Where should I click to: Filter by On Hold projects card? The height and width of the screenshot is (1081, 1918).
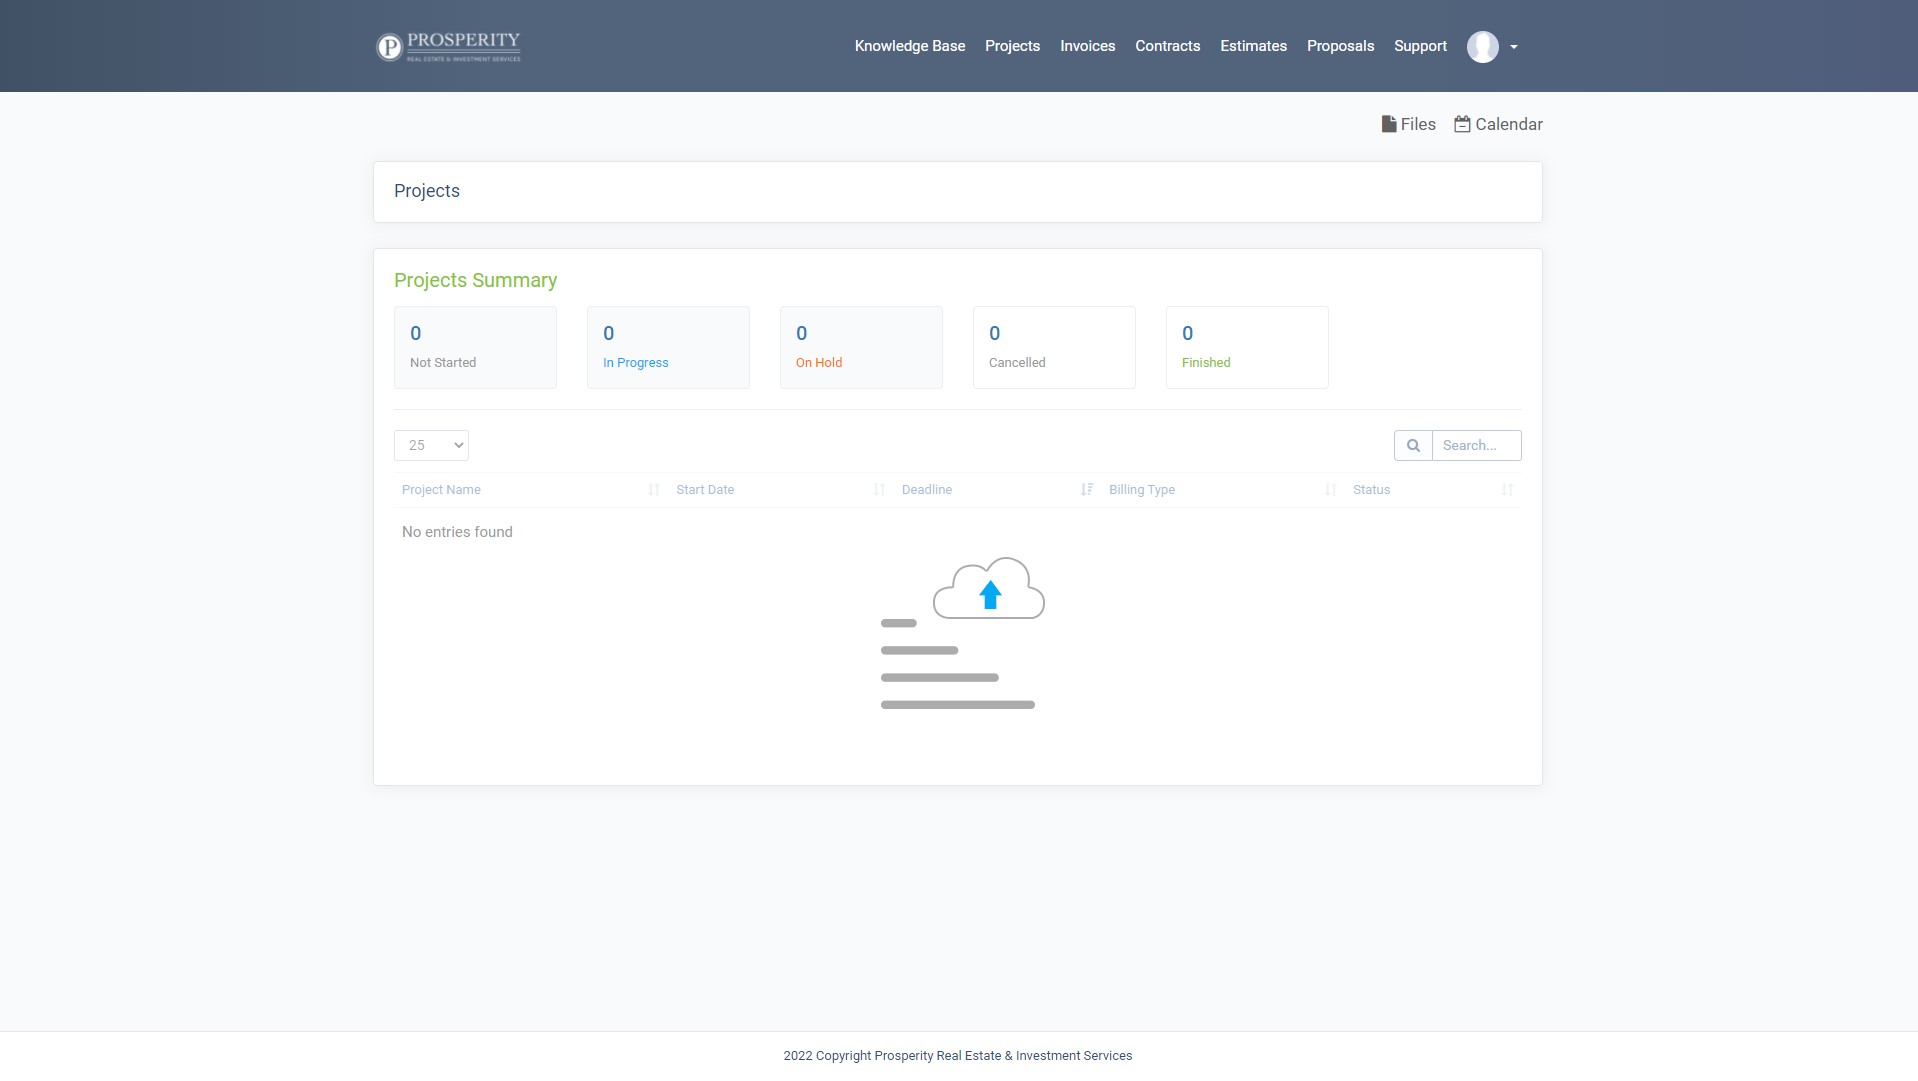pos(861,347)
